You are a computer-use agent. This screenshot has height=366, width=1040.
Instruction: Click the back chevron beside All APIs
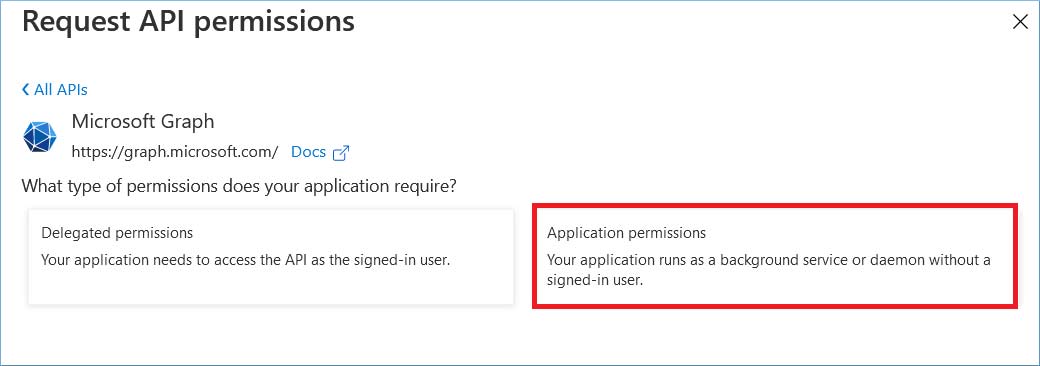click(x=25, y=89)
